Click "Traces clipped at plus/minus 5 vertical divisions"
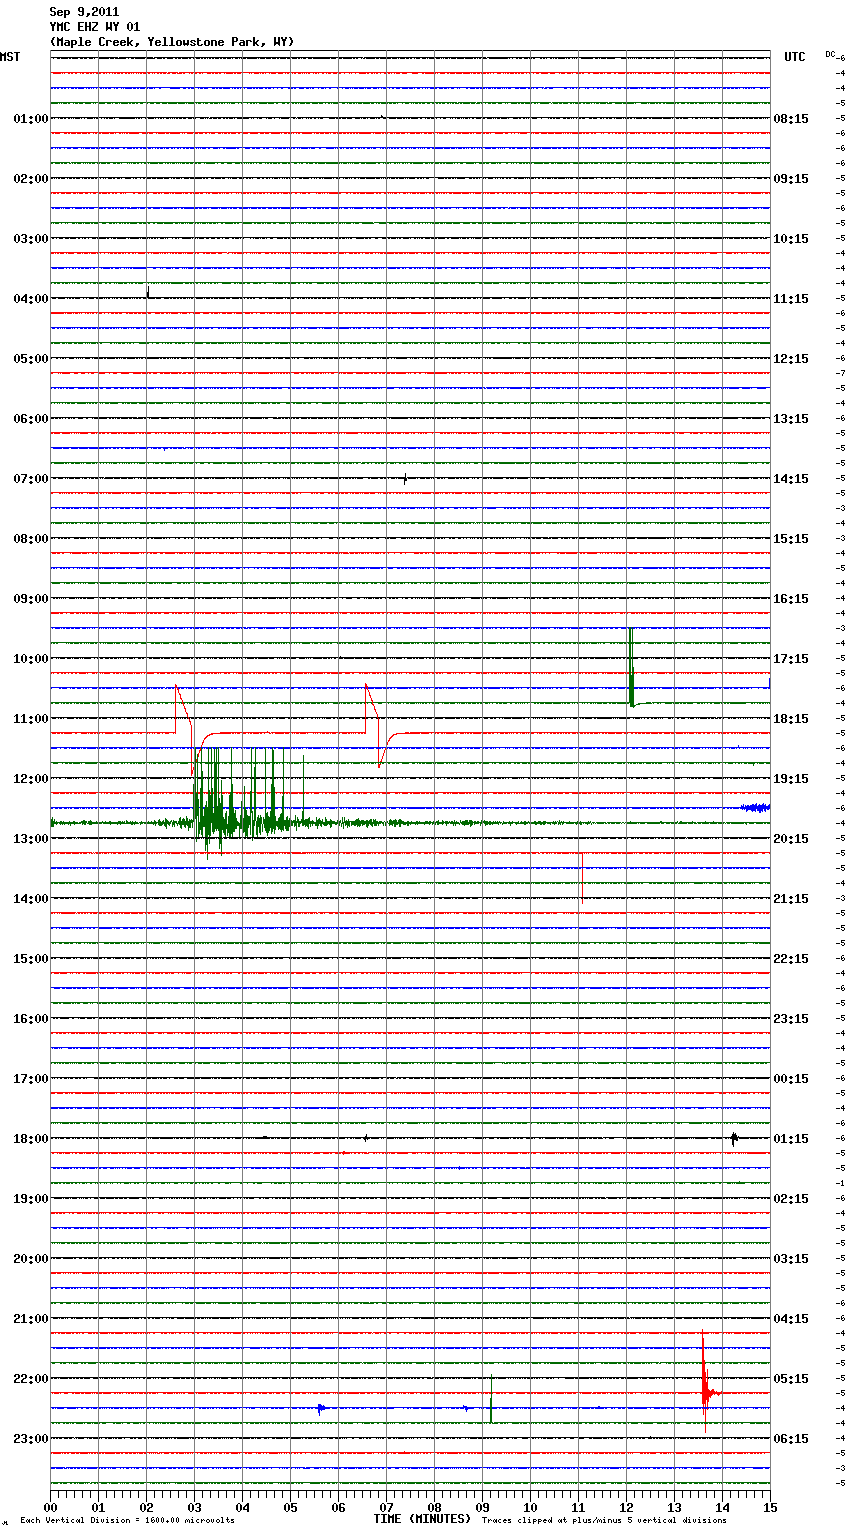The height and width of the screenshot is (1534, 850). point(604,1520)
